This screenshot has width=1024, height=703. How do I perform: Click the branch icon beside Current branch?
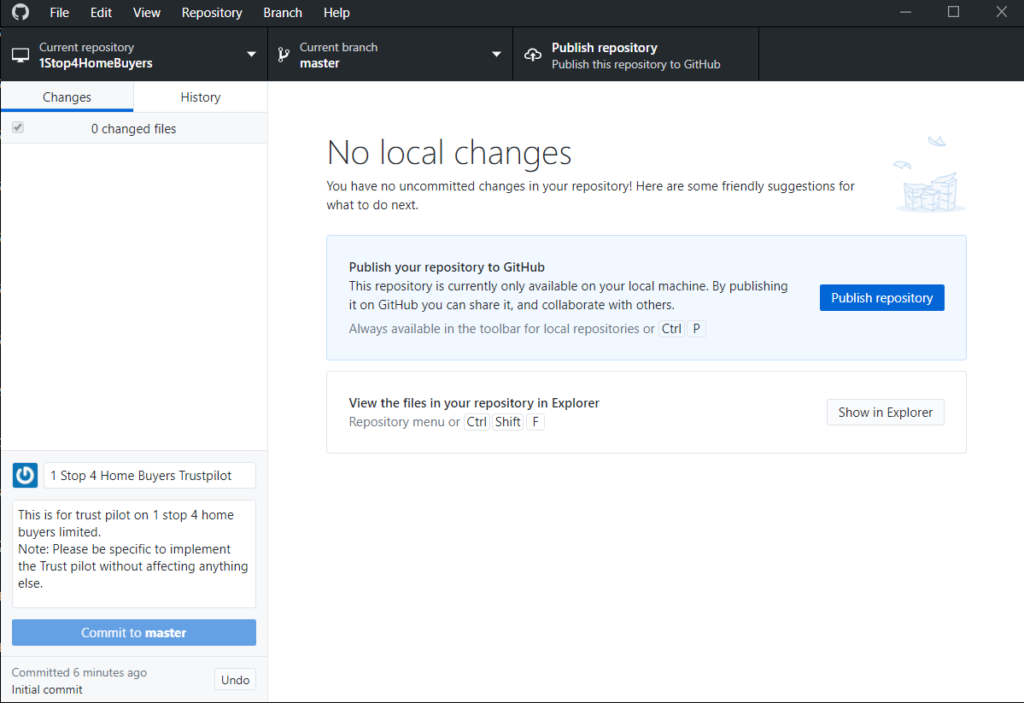[283, 55]
